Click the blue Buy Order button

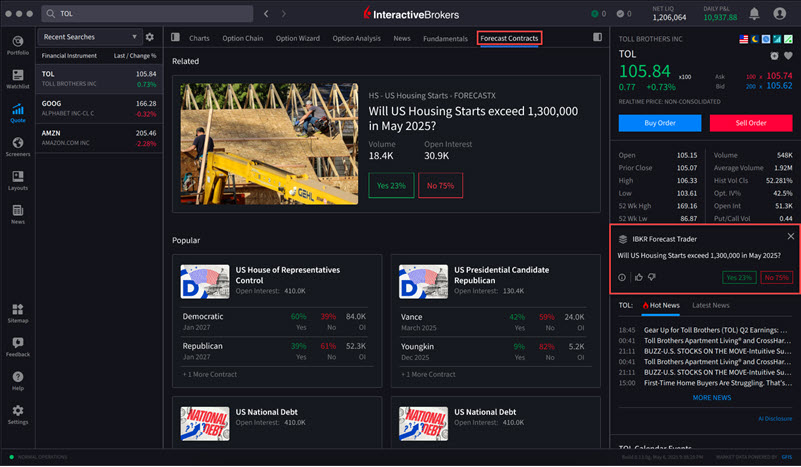pos(659,123)
